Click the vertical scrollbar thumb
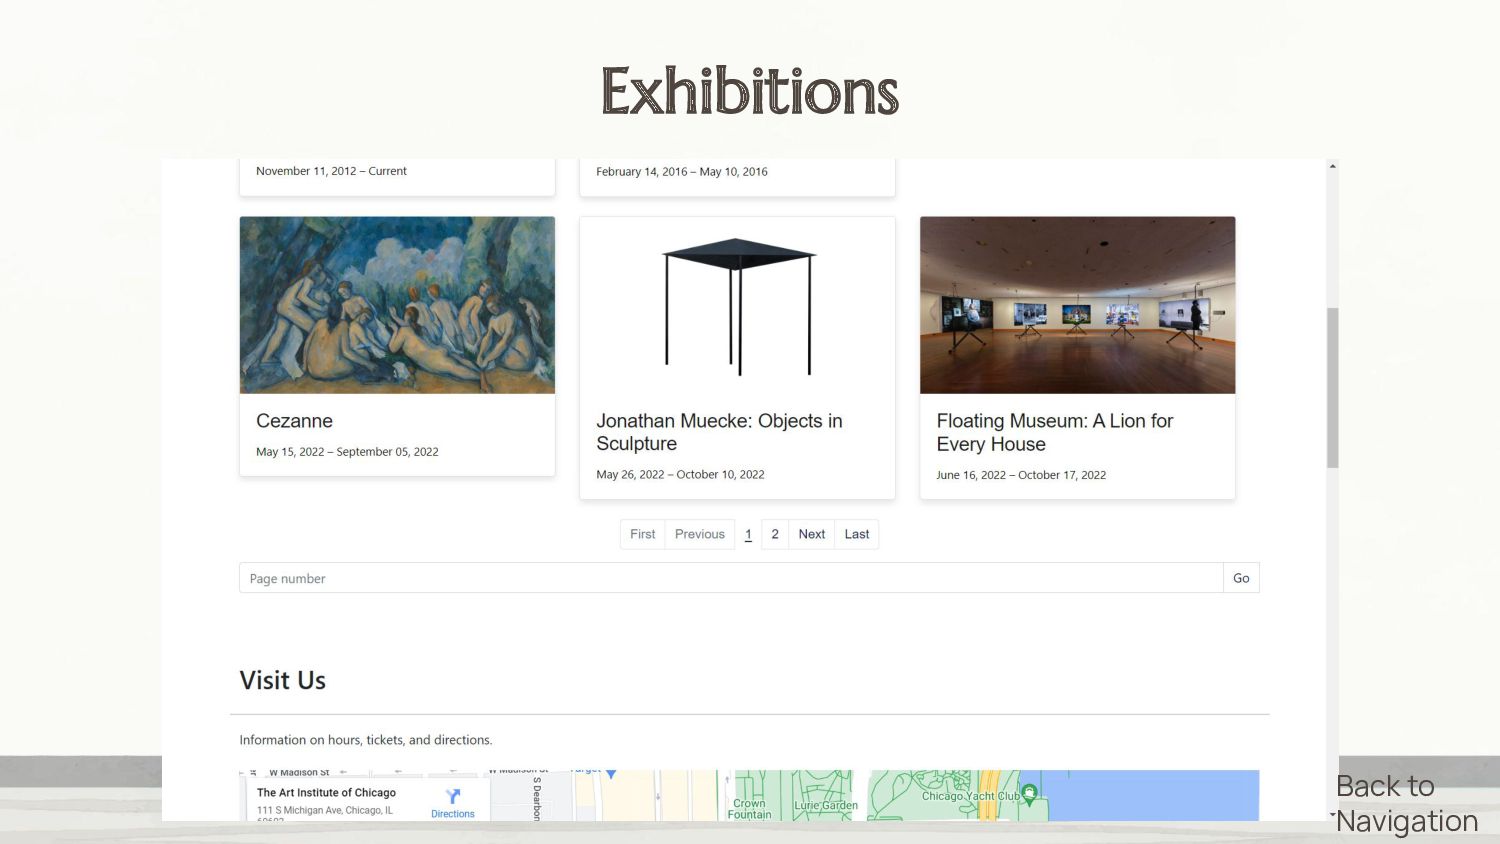The height and width of the screenshot is (844, 1500). pyautogui.click(x=1332, y=388)
